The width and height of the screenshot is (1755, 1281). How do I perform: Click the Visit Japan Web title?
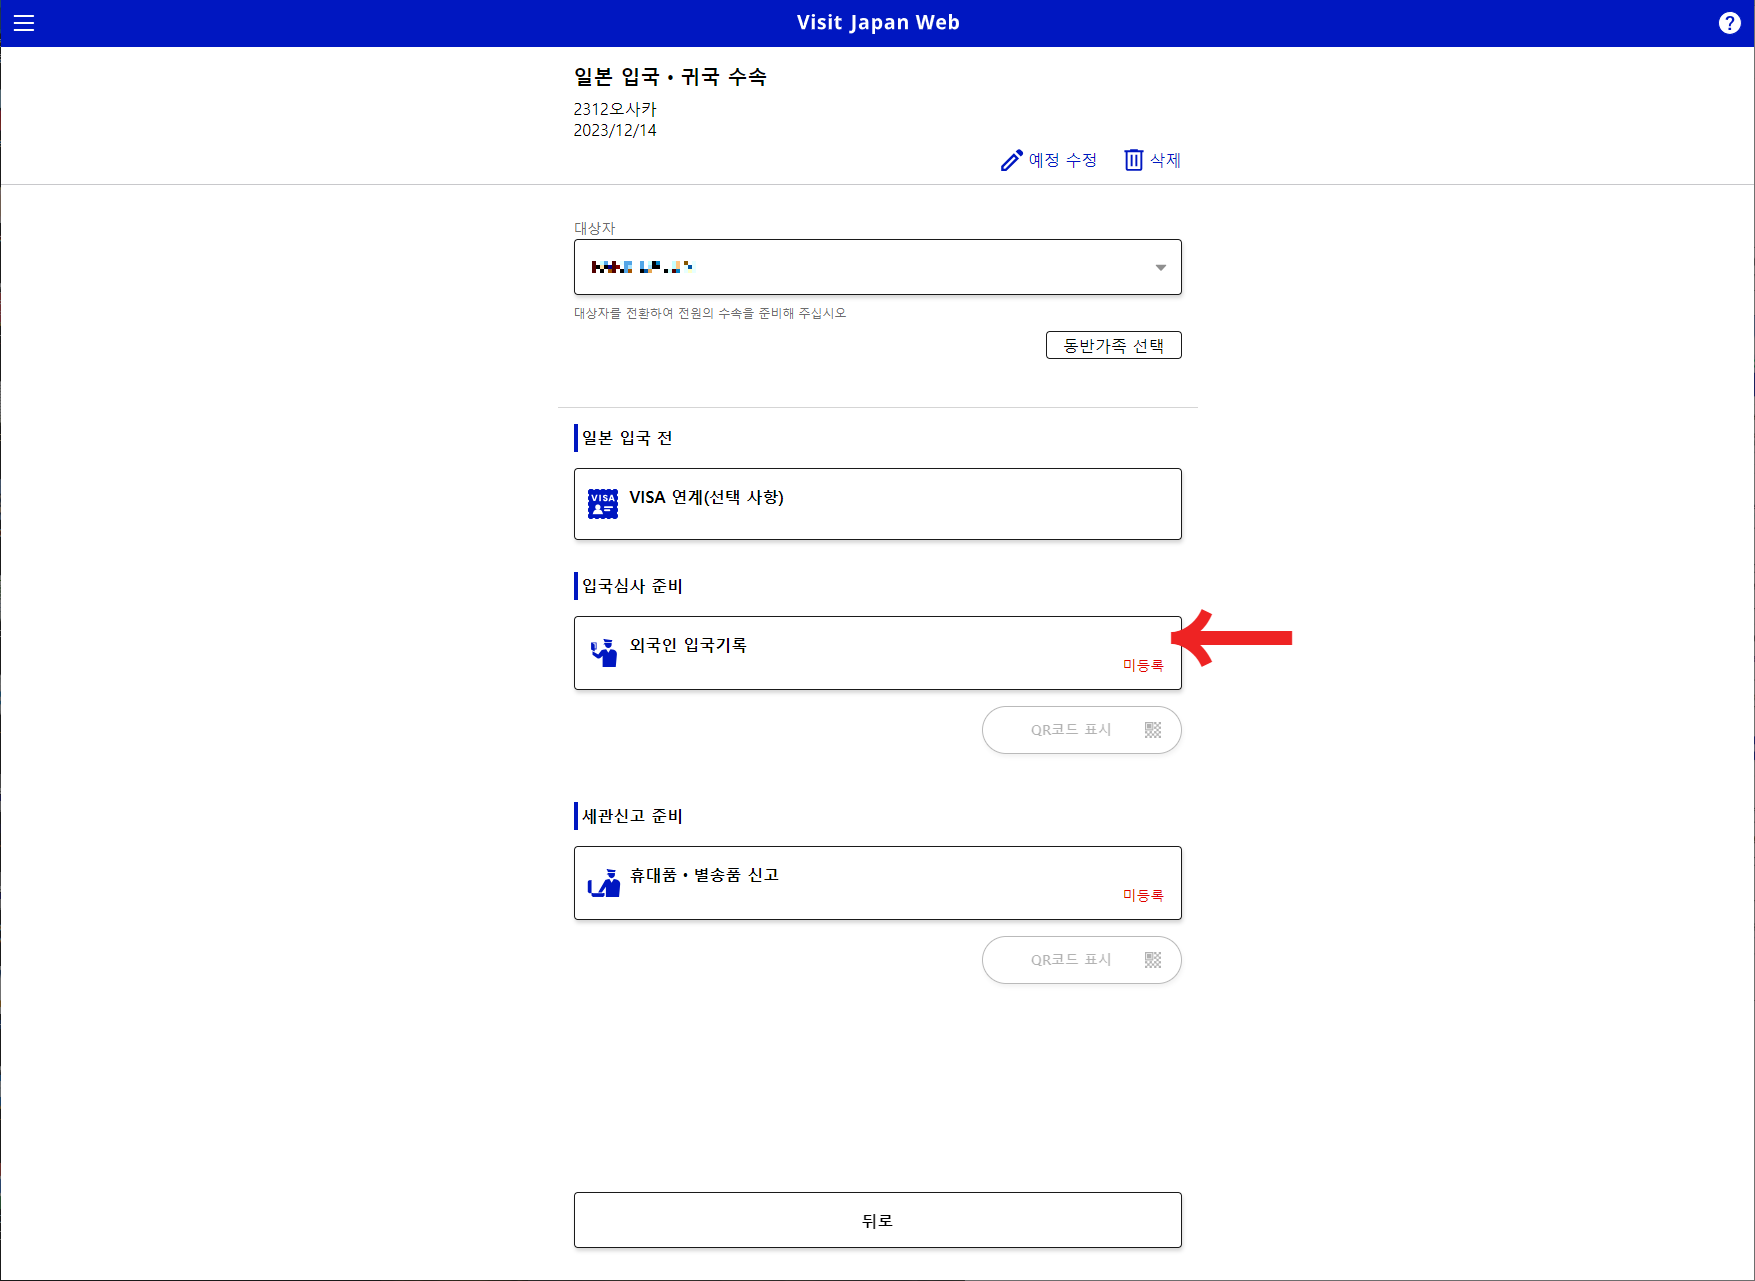(x=878, y=23)
